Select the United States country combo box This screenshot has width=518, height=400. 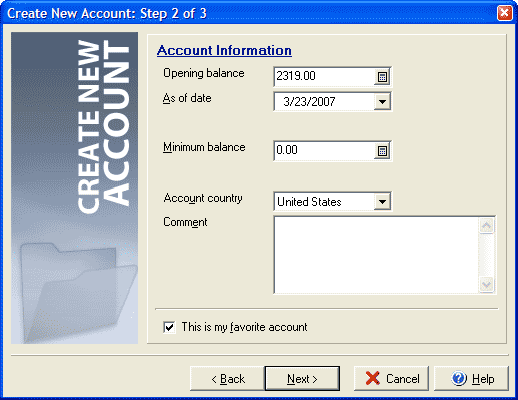point(332,202)
